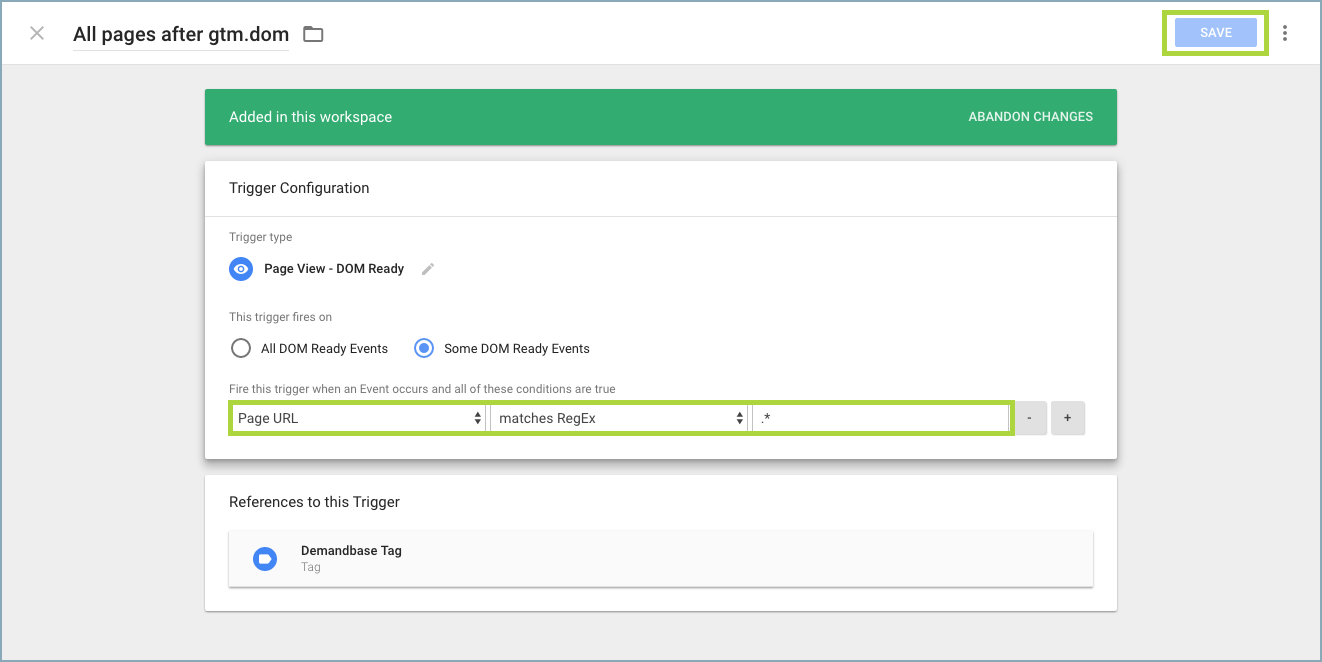Select the All DOM Ready Events radio button
This screenshot has height=662, width=1322.
pos(241,349)
